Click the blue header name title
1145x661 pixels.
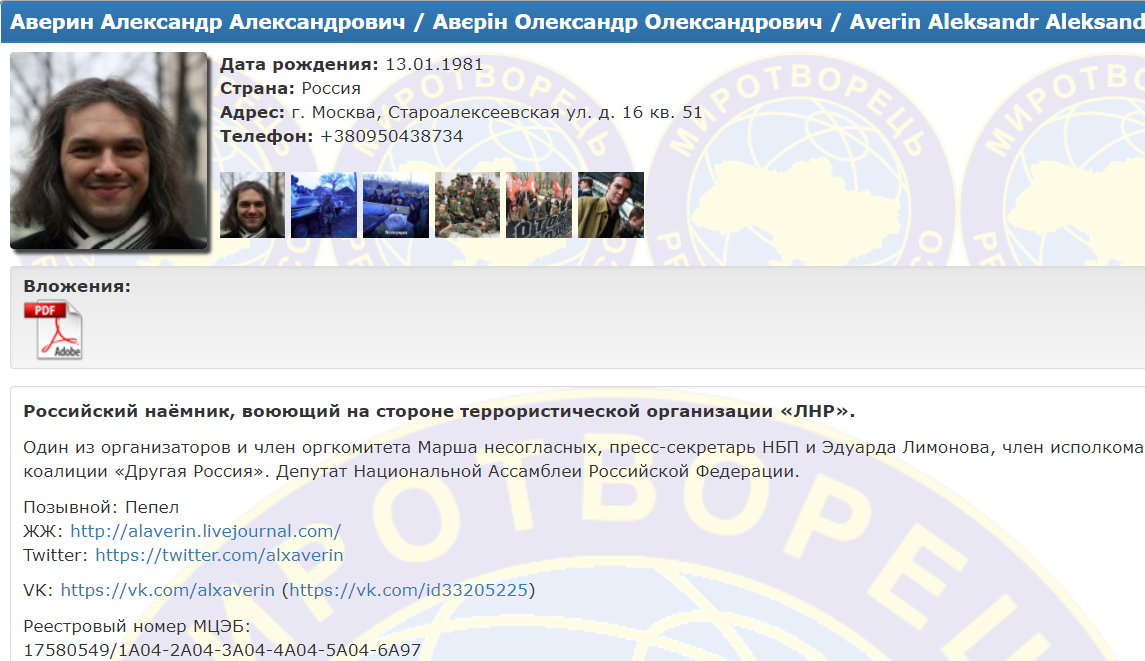[x=577, y=22]
